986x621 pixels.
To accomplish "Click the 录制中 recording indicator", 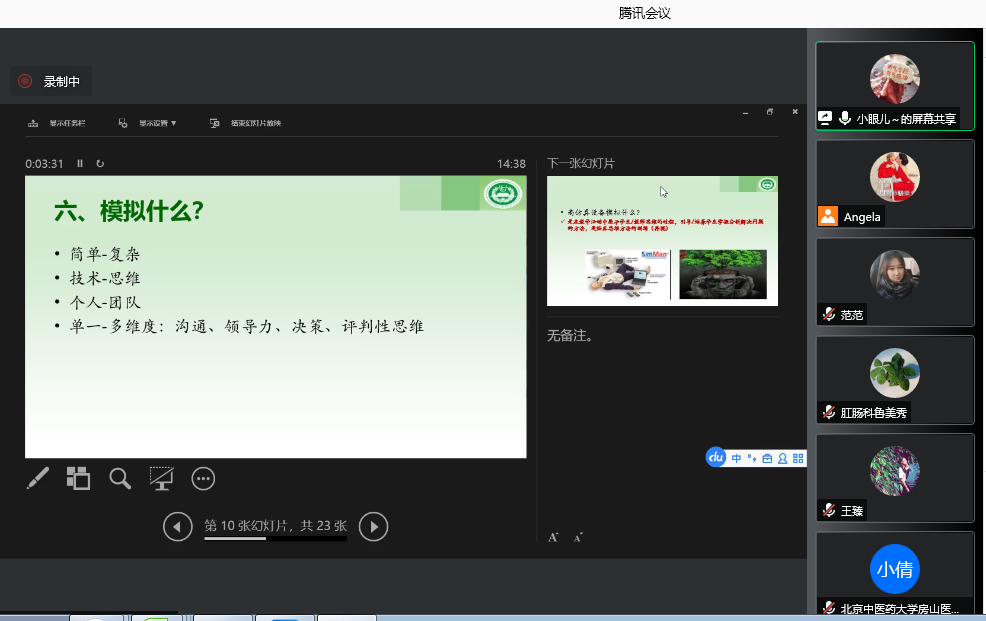I will [x=51, y=82].
